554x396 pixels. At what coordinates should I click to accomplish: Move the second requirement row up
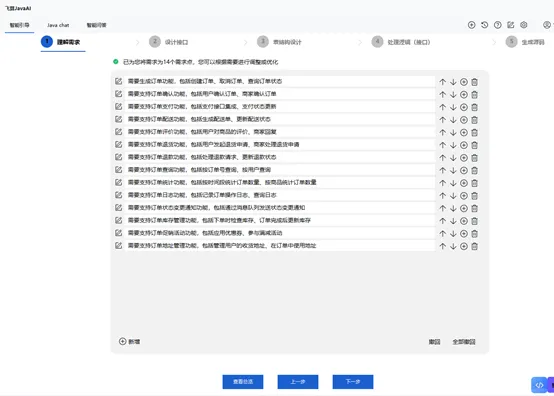click(x=442, y=95)
